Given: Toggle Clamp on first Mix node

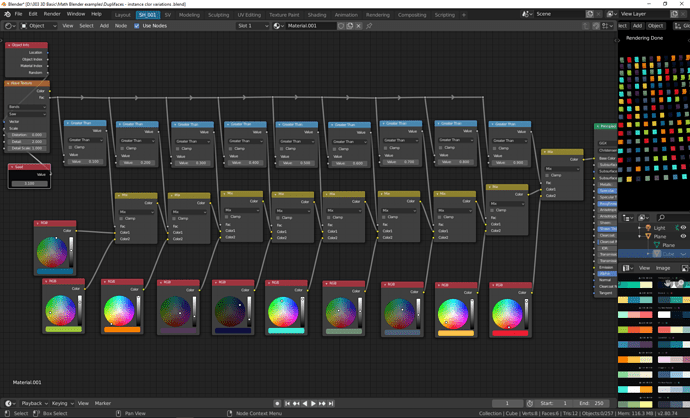Looking at the screenshot, I should point(122,219).
